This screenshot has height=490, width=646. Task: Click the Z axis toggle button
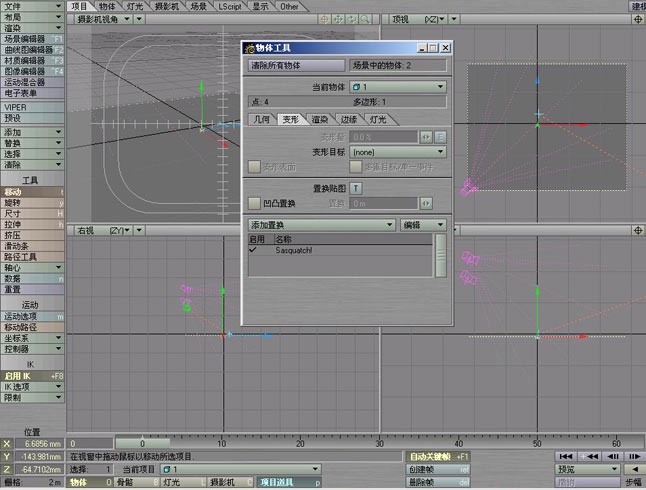tap(7, 469)
